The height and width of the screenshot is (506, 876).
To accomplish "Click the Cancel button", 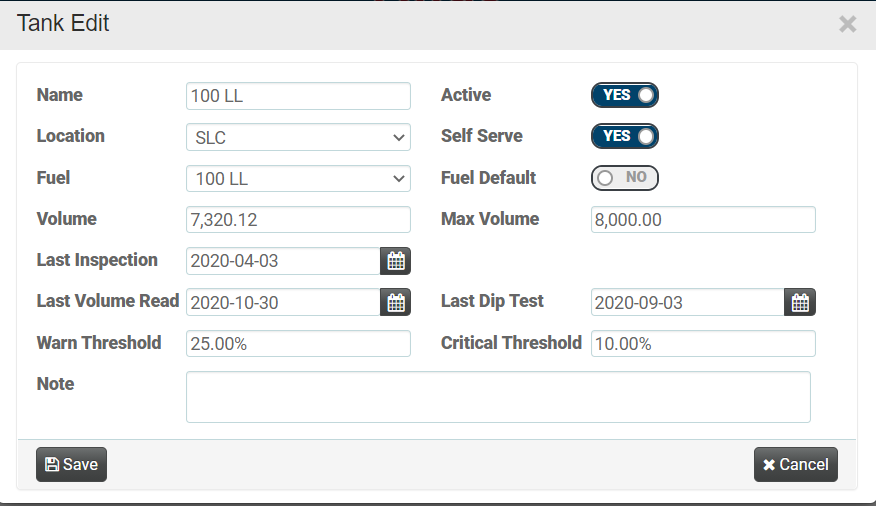I will click(795, 464).
